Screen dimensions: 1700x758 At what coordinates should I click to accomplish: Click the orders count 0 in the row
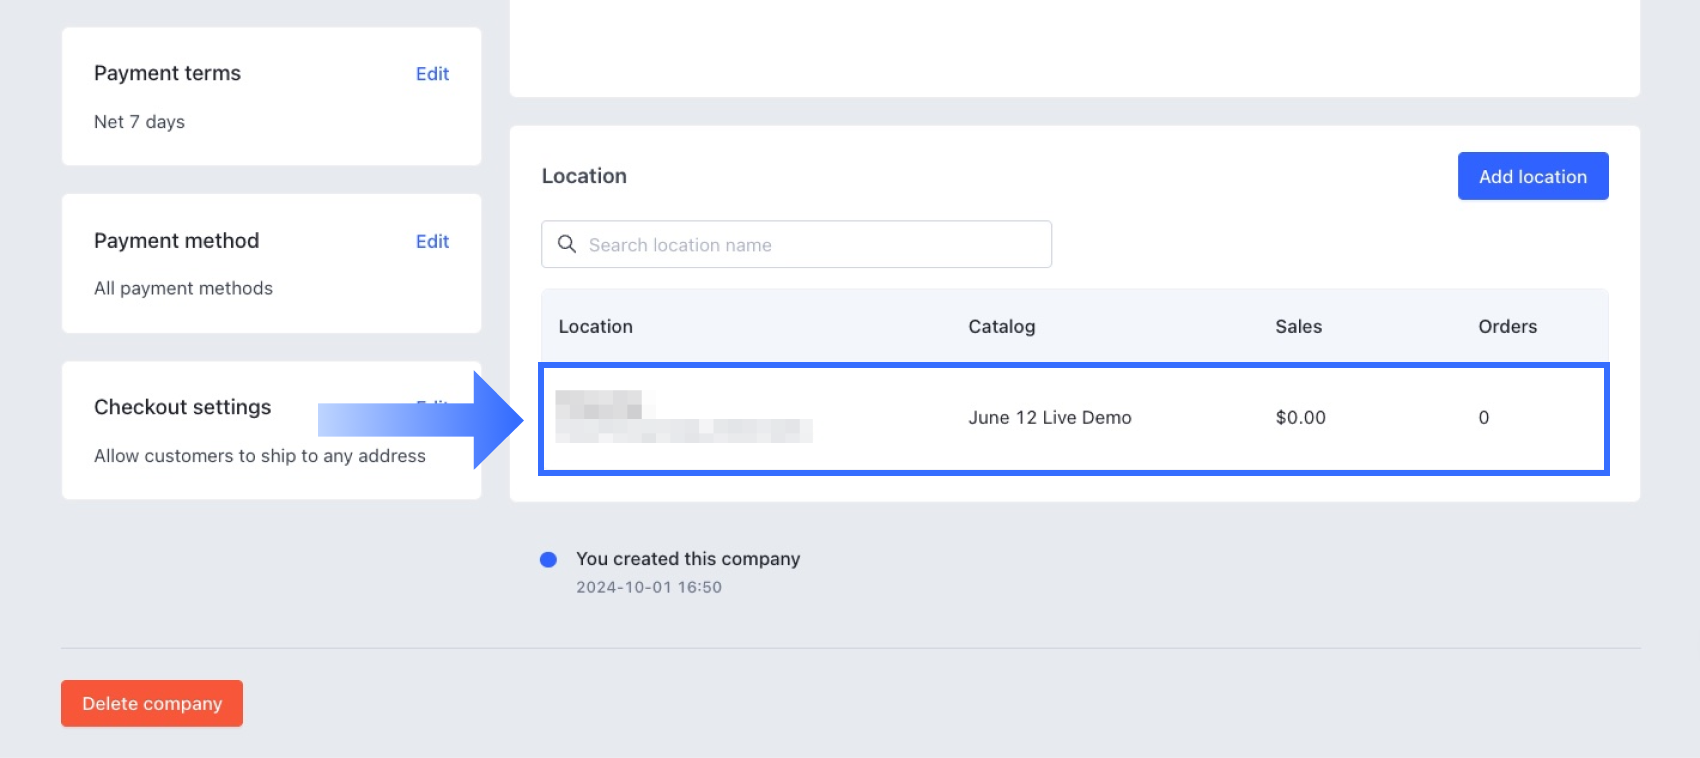[1484, 418]
